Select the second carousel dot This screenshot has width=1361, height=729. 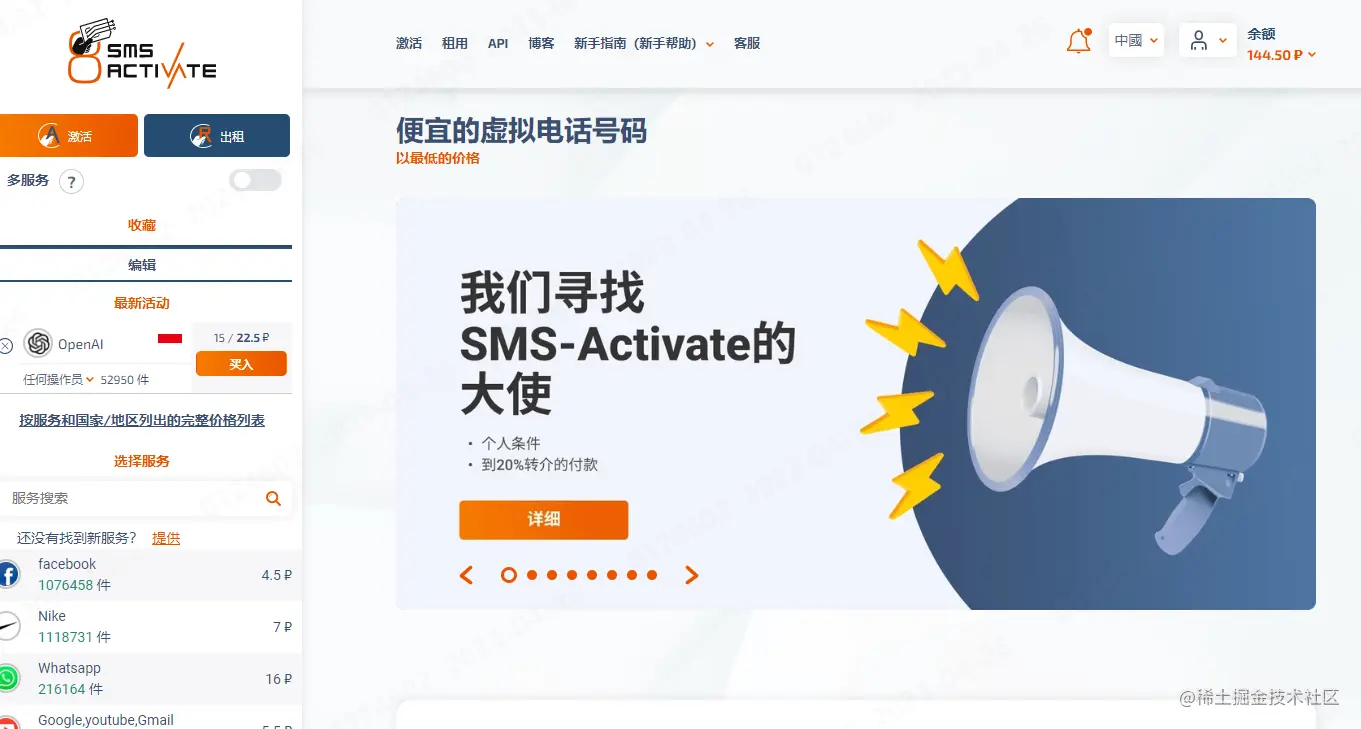tap(532, 575)
